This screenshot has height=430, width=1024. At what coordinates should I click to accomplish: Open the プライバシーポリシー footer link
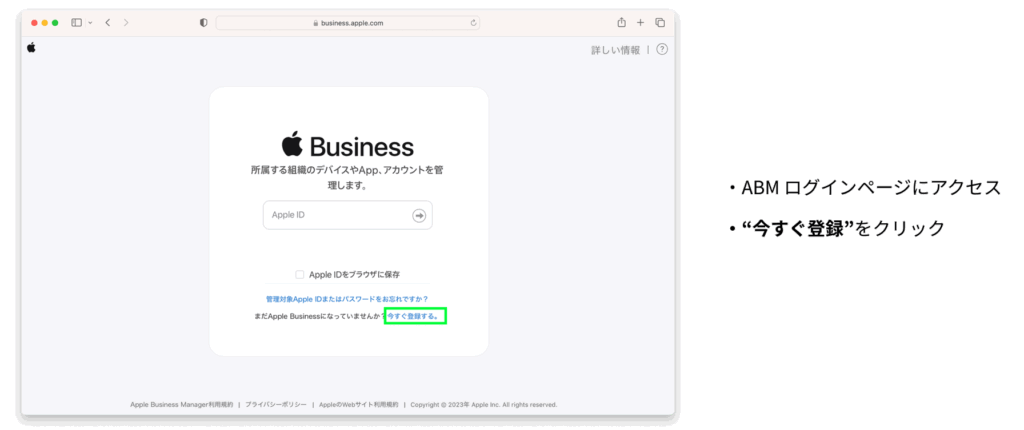pos(275,405)
